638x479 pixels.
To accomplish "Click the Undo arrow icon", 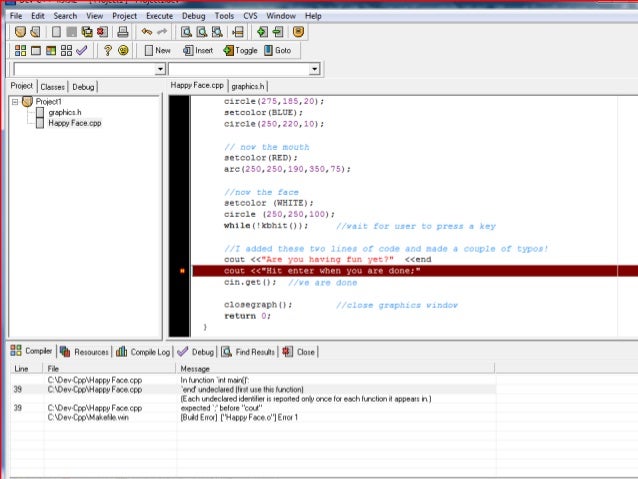I will (146, 32).
